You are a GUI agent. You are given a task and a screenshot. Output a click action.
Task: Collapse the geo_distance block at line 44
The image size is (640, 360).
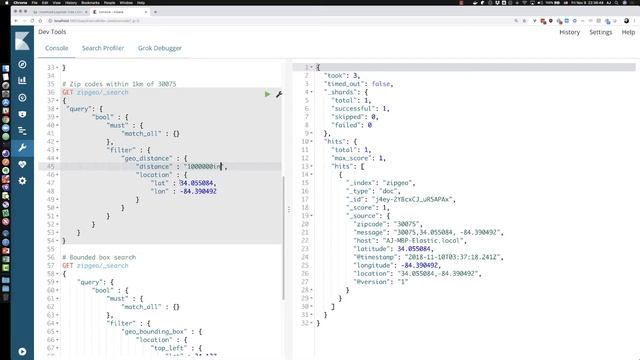pyautogui.click(x=57, y=158)
